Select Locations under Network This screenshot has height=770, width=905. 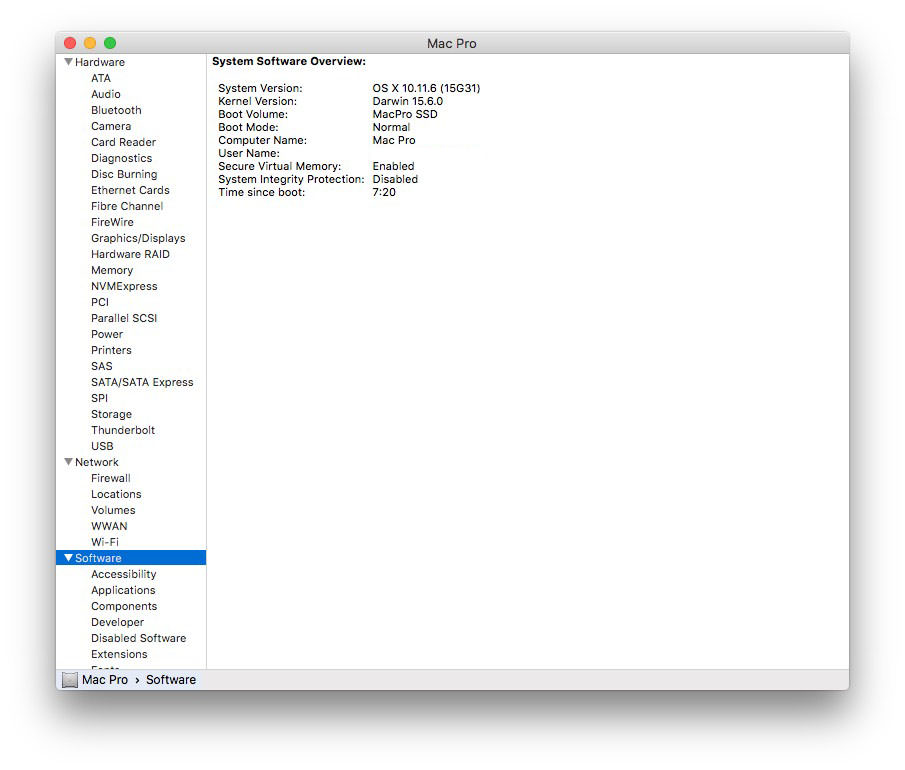tap(116, 494)
